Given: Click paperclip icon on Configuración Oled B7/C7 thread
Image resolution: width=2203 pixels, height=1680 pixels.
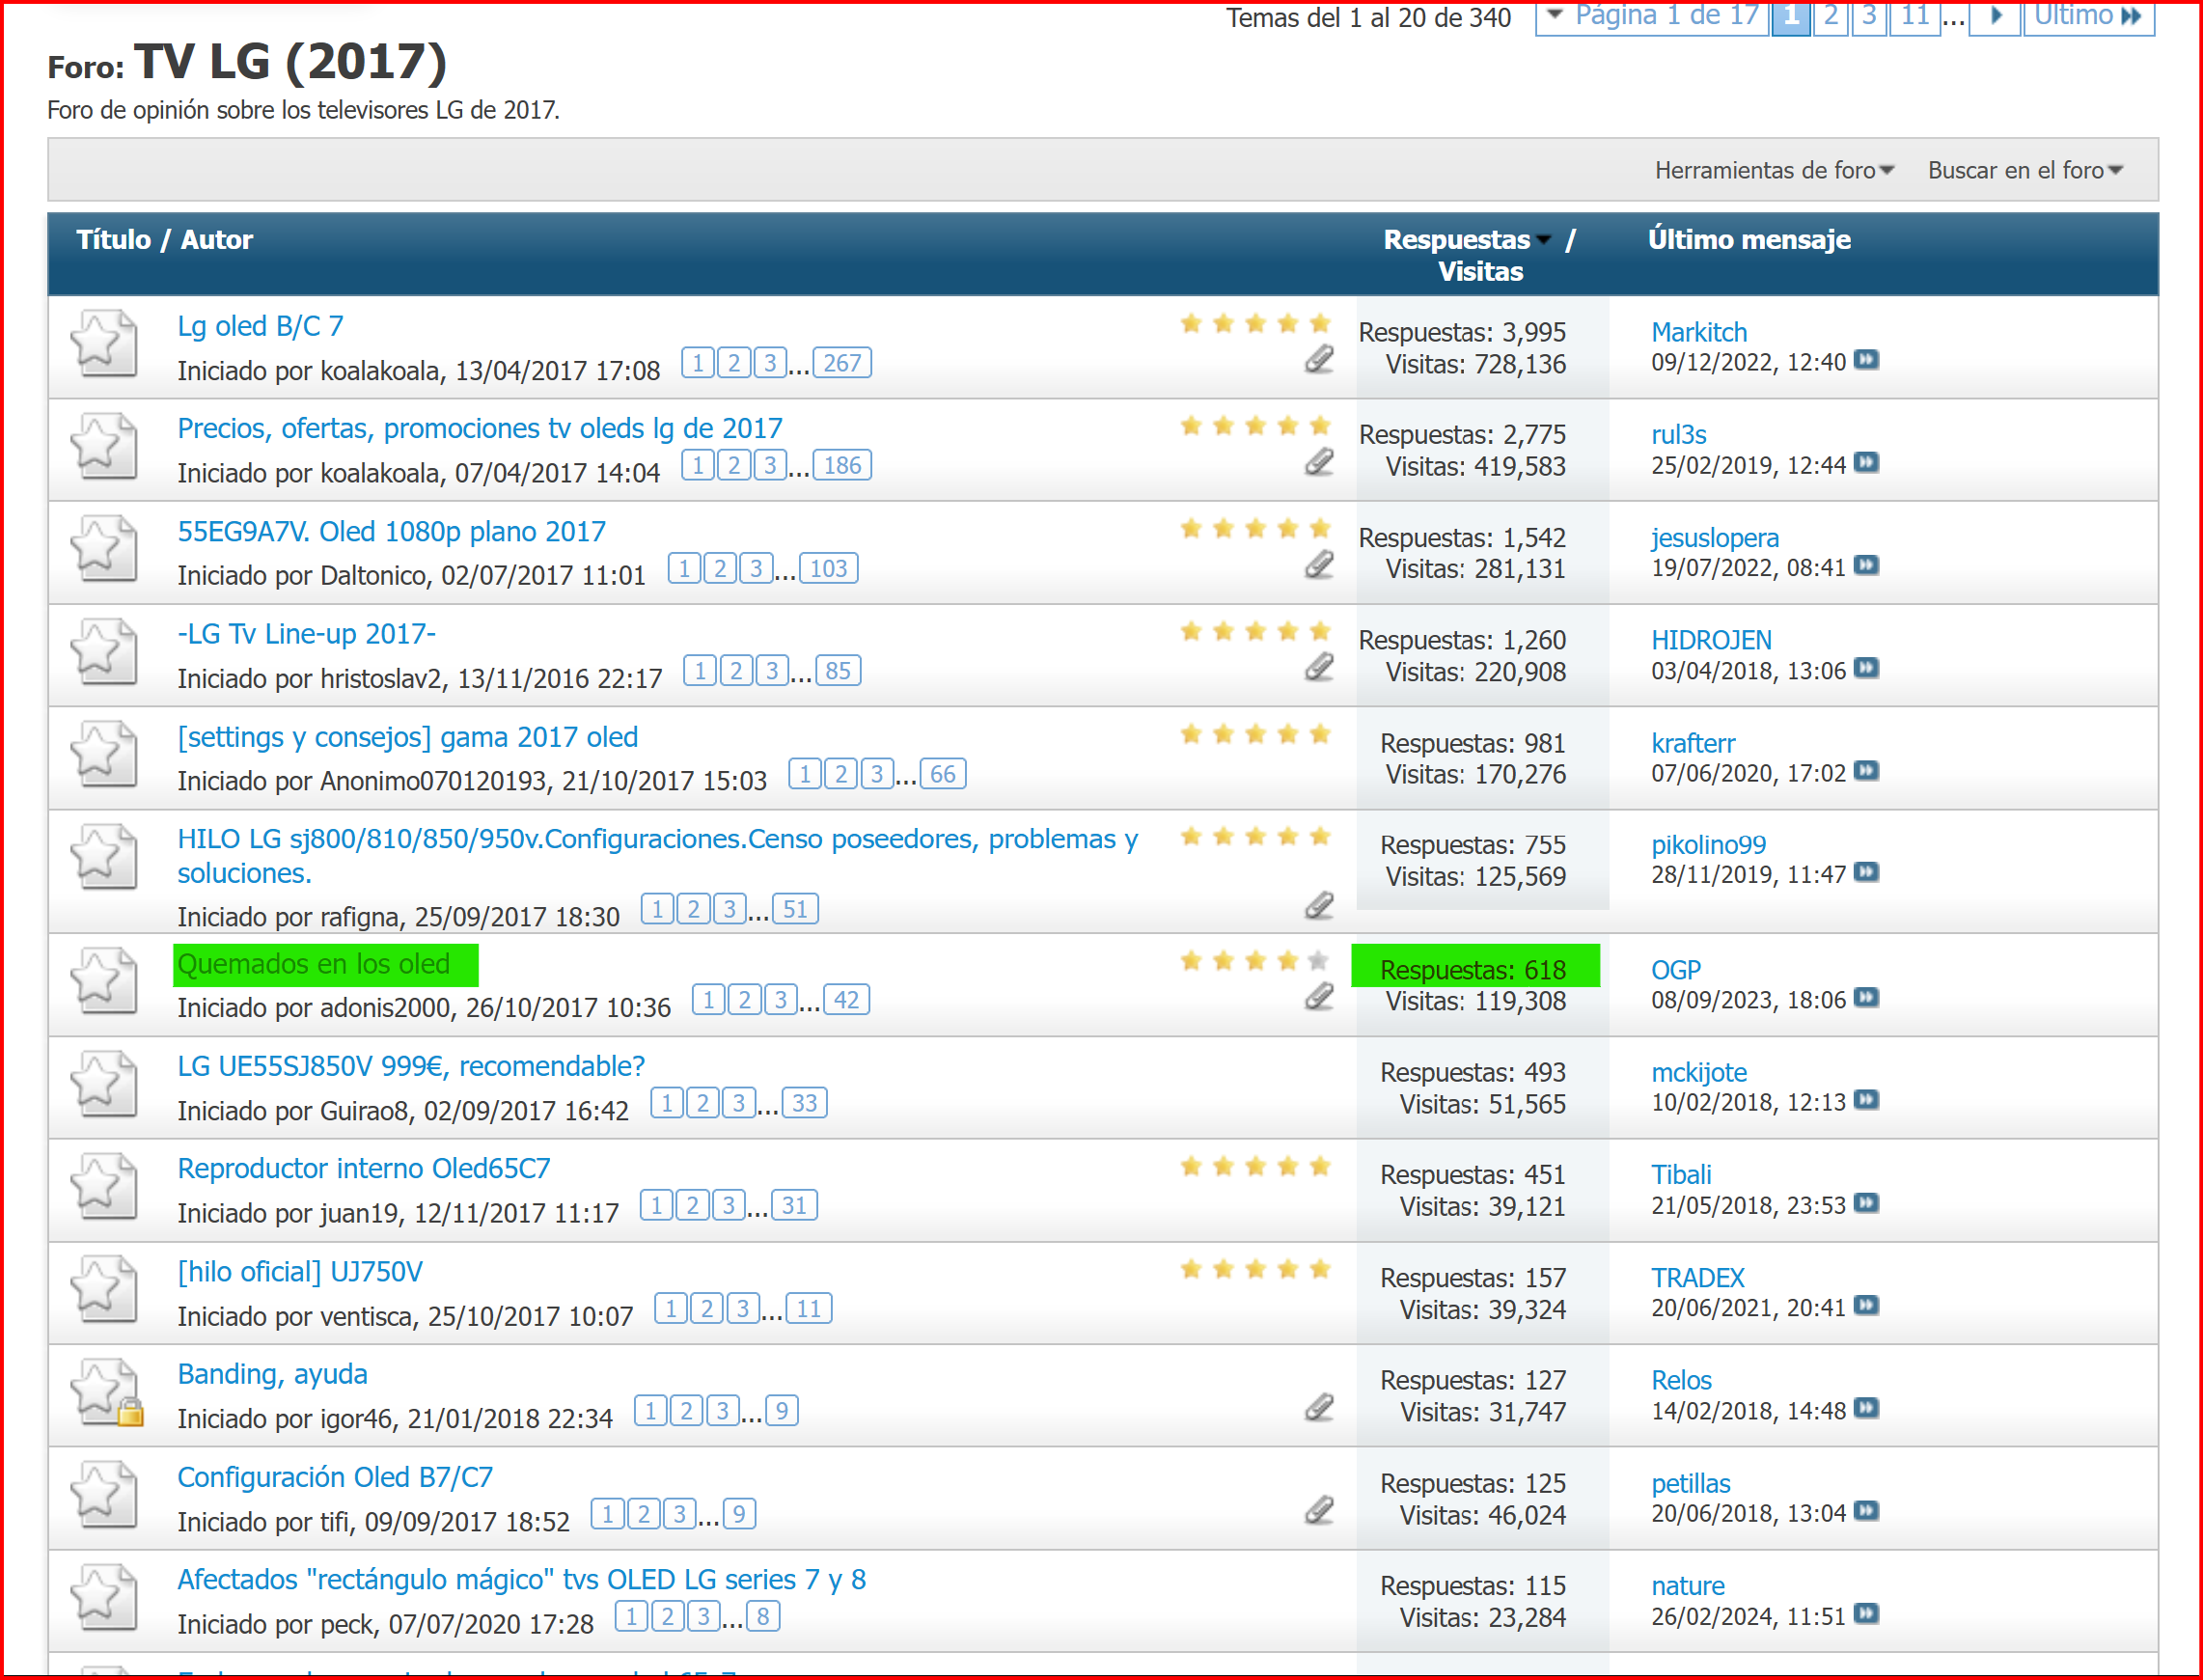Looking at the screenshot, I should (1319, 1510).
